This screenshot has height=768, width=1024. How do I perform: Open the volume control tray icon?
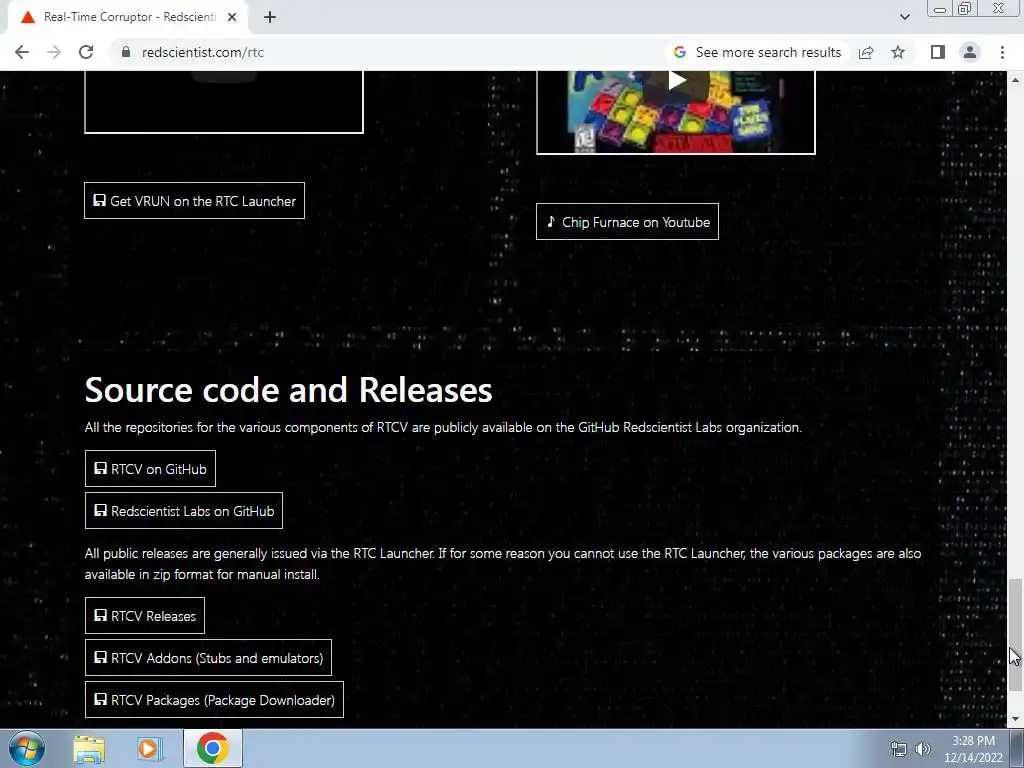pyautogui.click(x=922, y=749)
